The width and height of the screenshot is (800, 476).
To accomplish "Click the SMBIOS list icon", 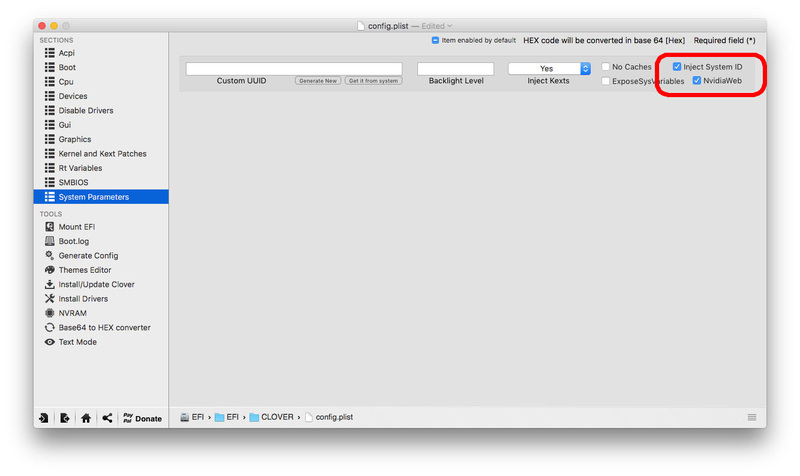I will tap(49, 182).
